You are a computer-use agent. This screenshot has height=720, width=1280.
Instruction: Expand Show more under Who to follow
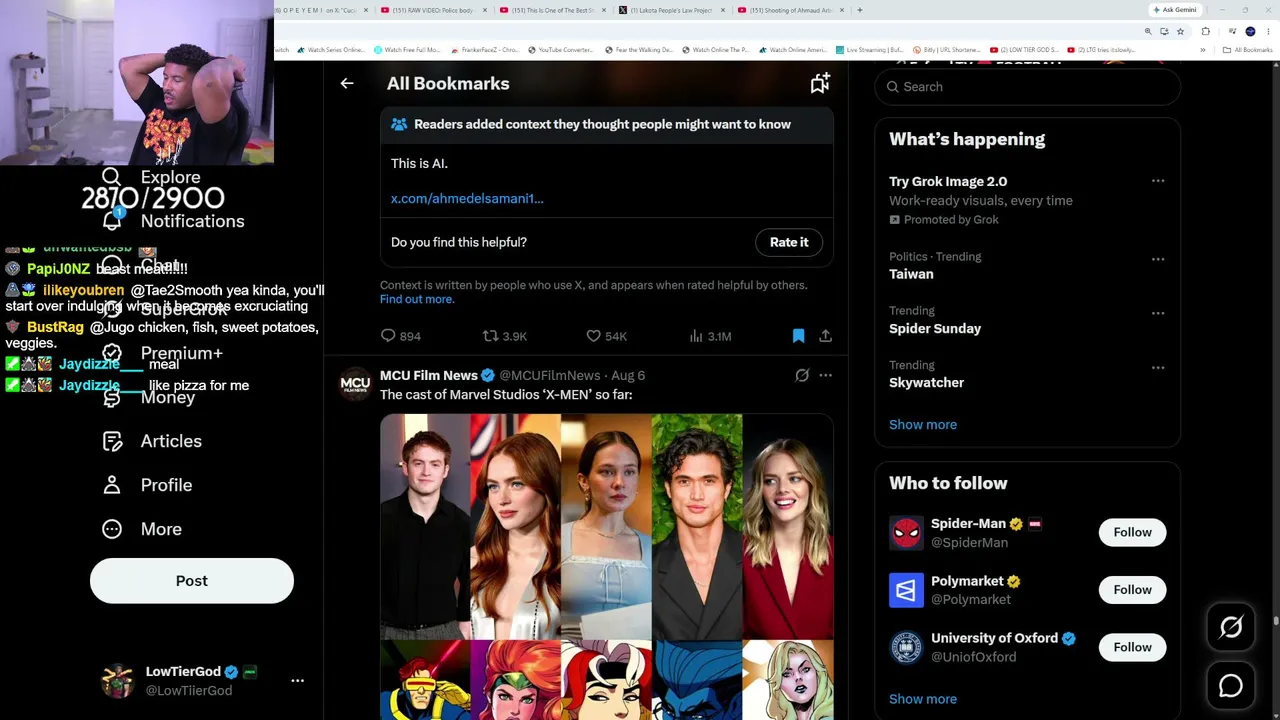923,699
